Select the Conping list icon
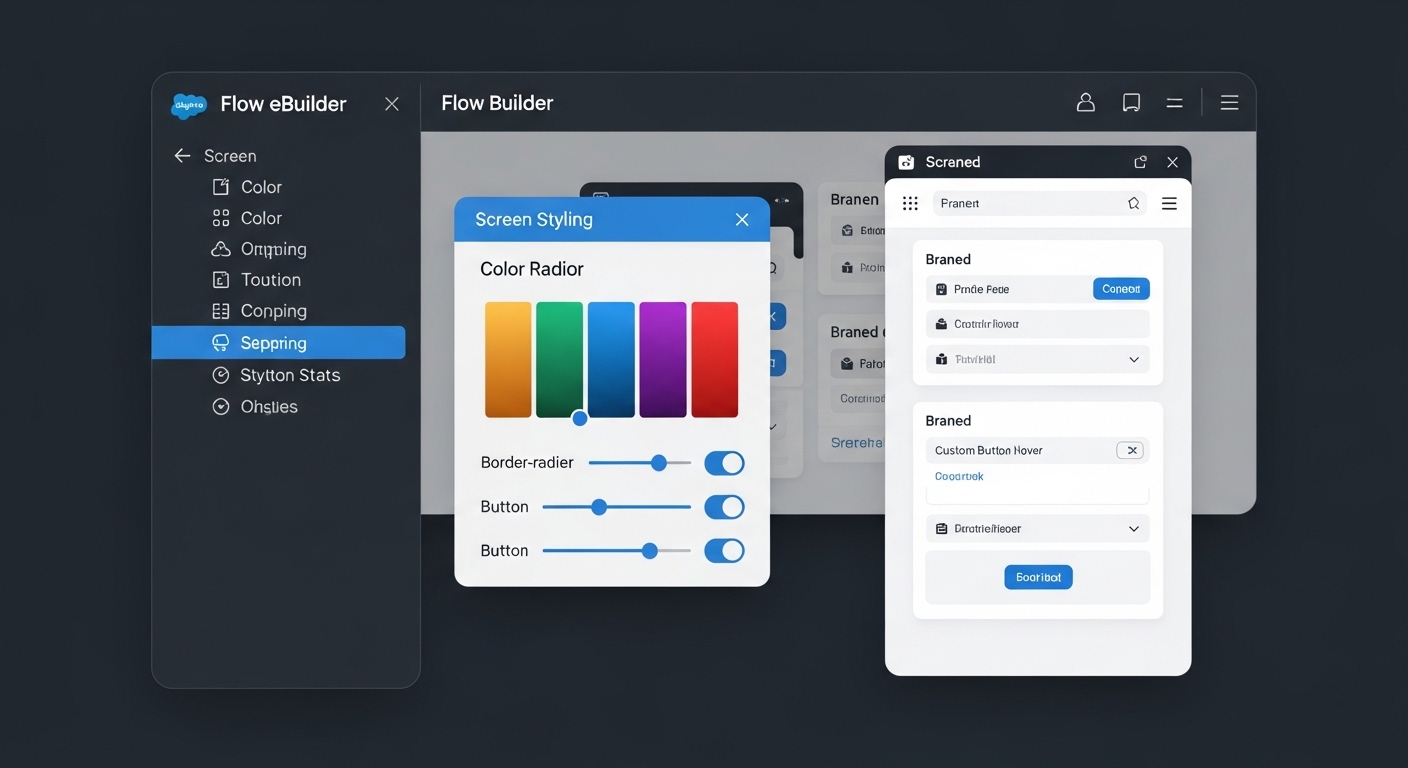The width and height of the screenshot is (1408, 768). point(220,311)
